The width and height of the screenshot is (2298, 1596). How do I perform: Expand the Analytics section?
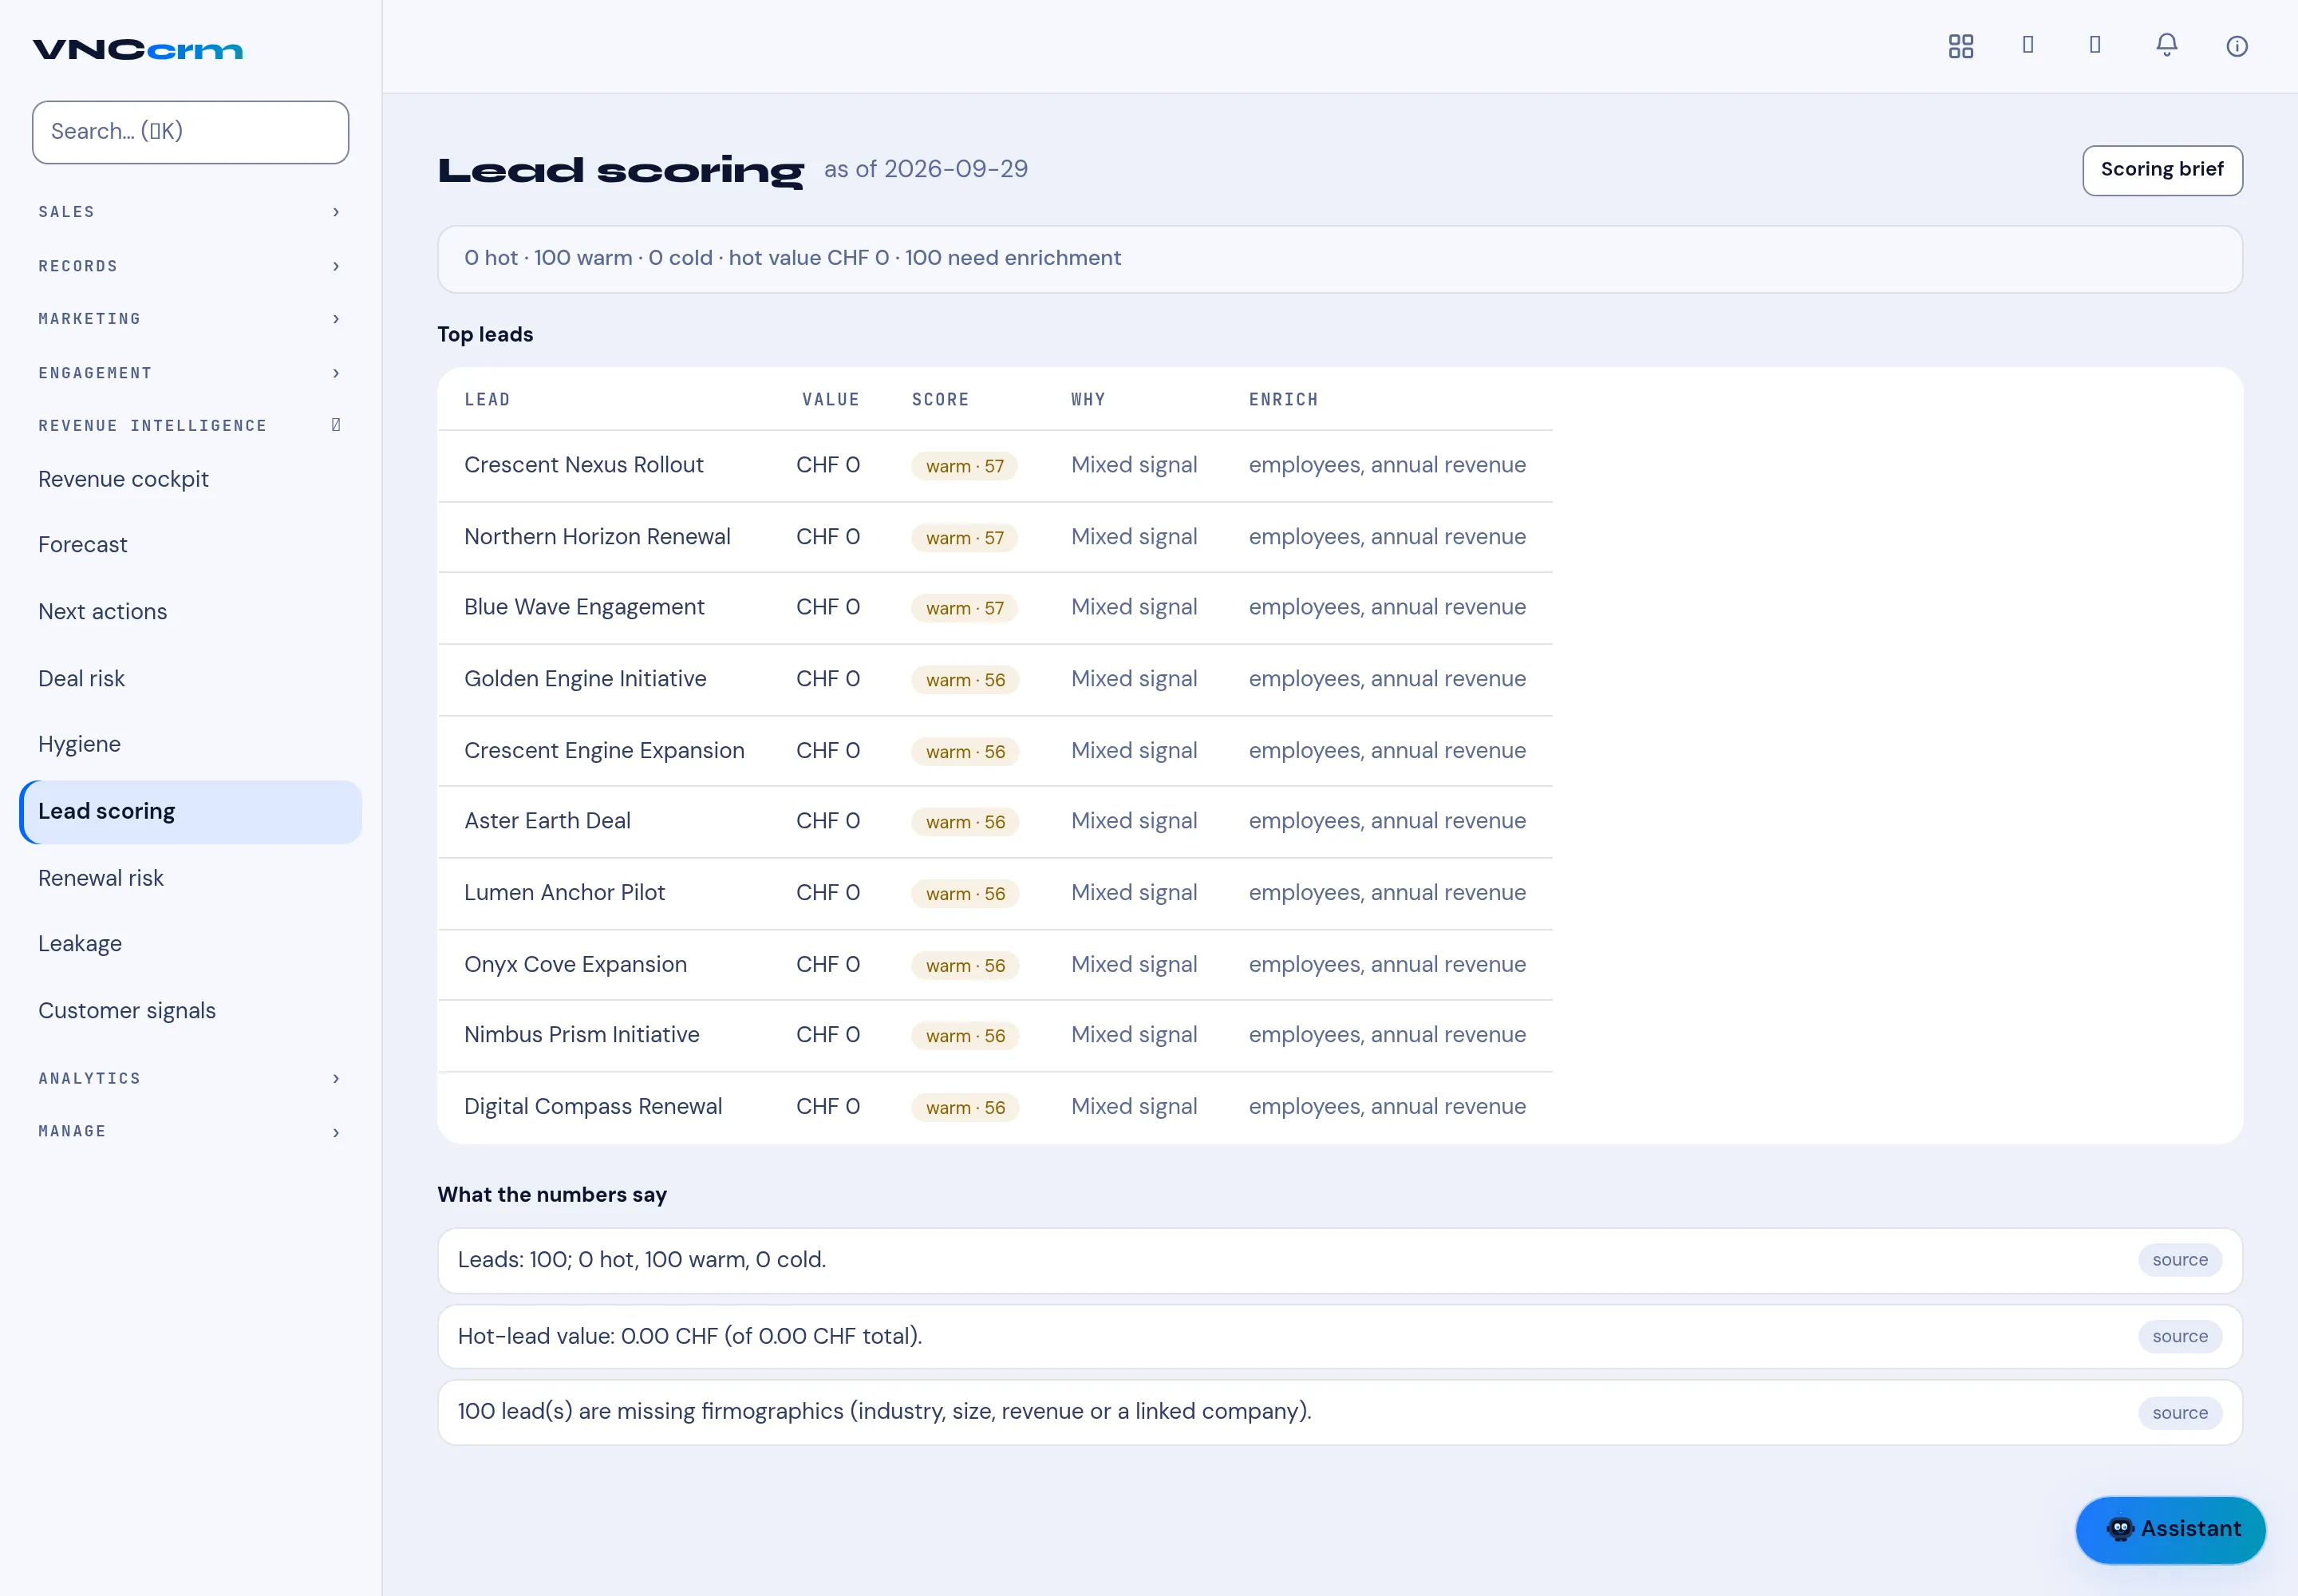pos(190,1078)
